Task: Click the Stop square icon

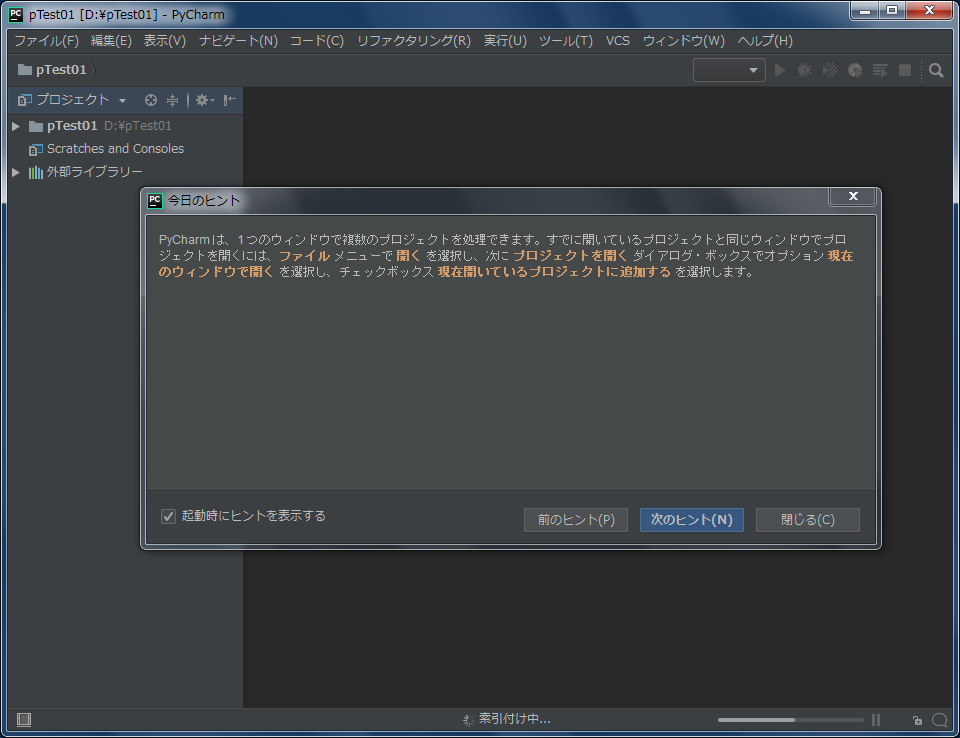Action: point(905,70)
